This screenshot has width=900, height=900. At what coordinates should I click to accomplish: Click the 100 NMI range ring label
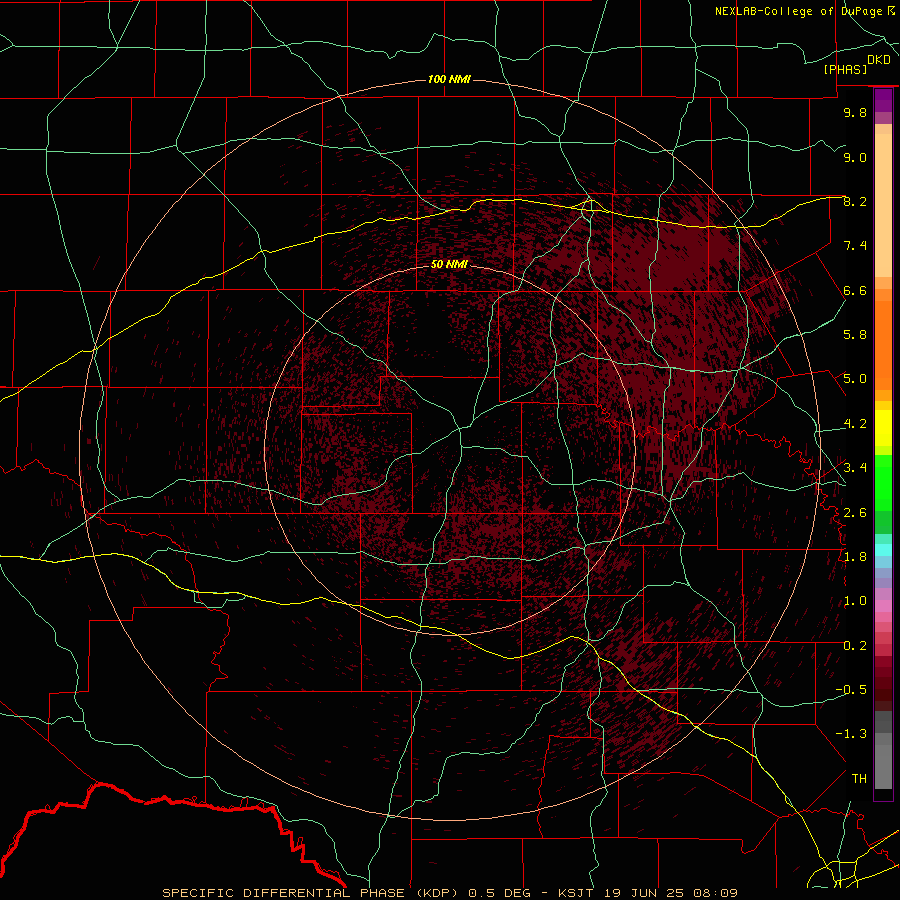coord(449,79)
